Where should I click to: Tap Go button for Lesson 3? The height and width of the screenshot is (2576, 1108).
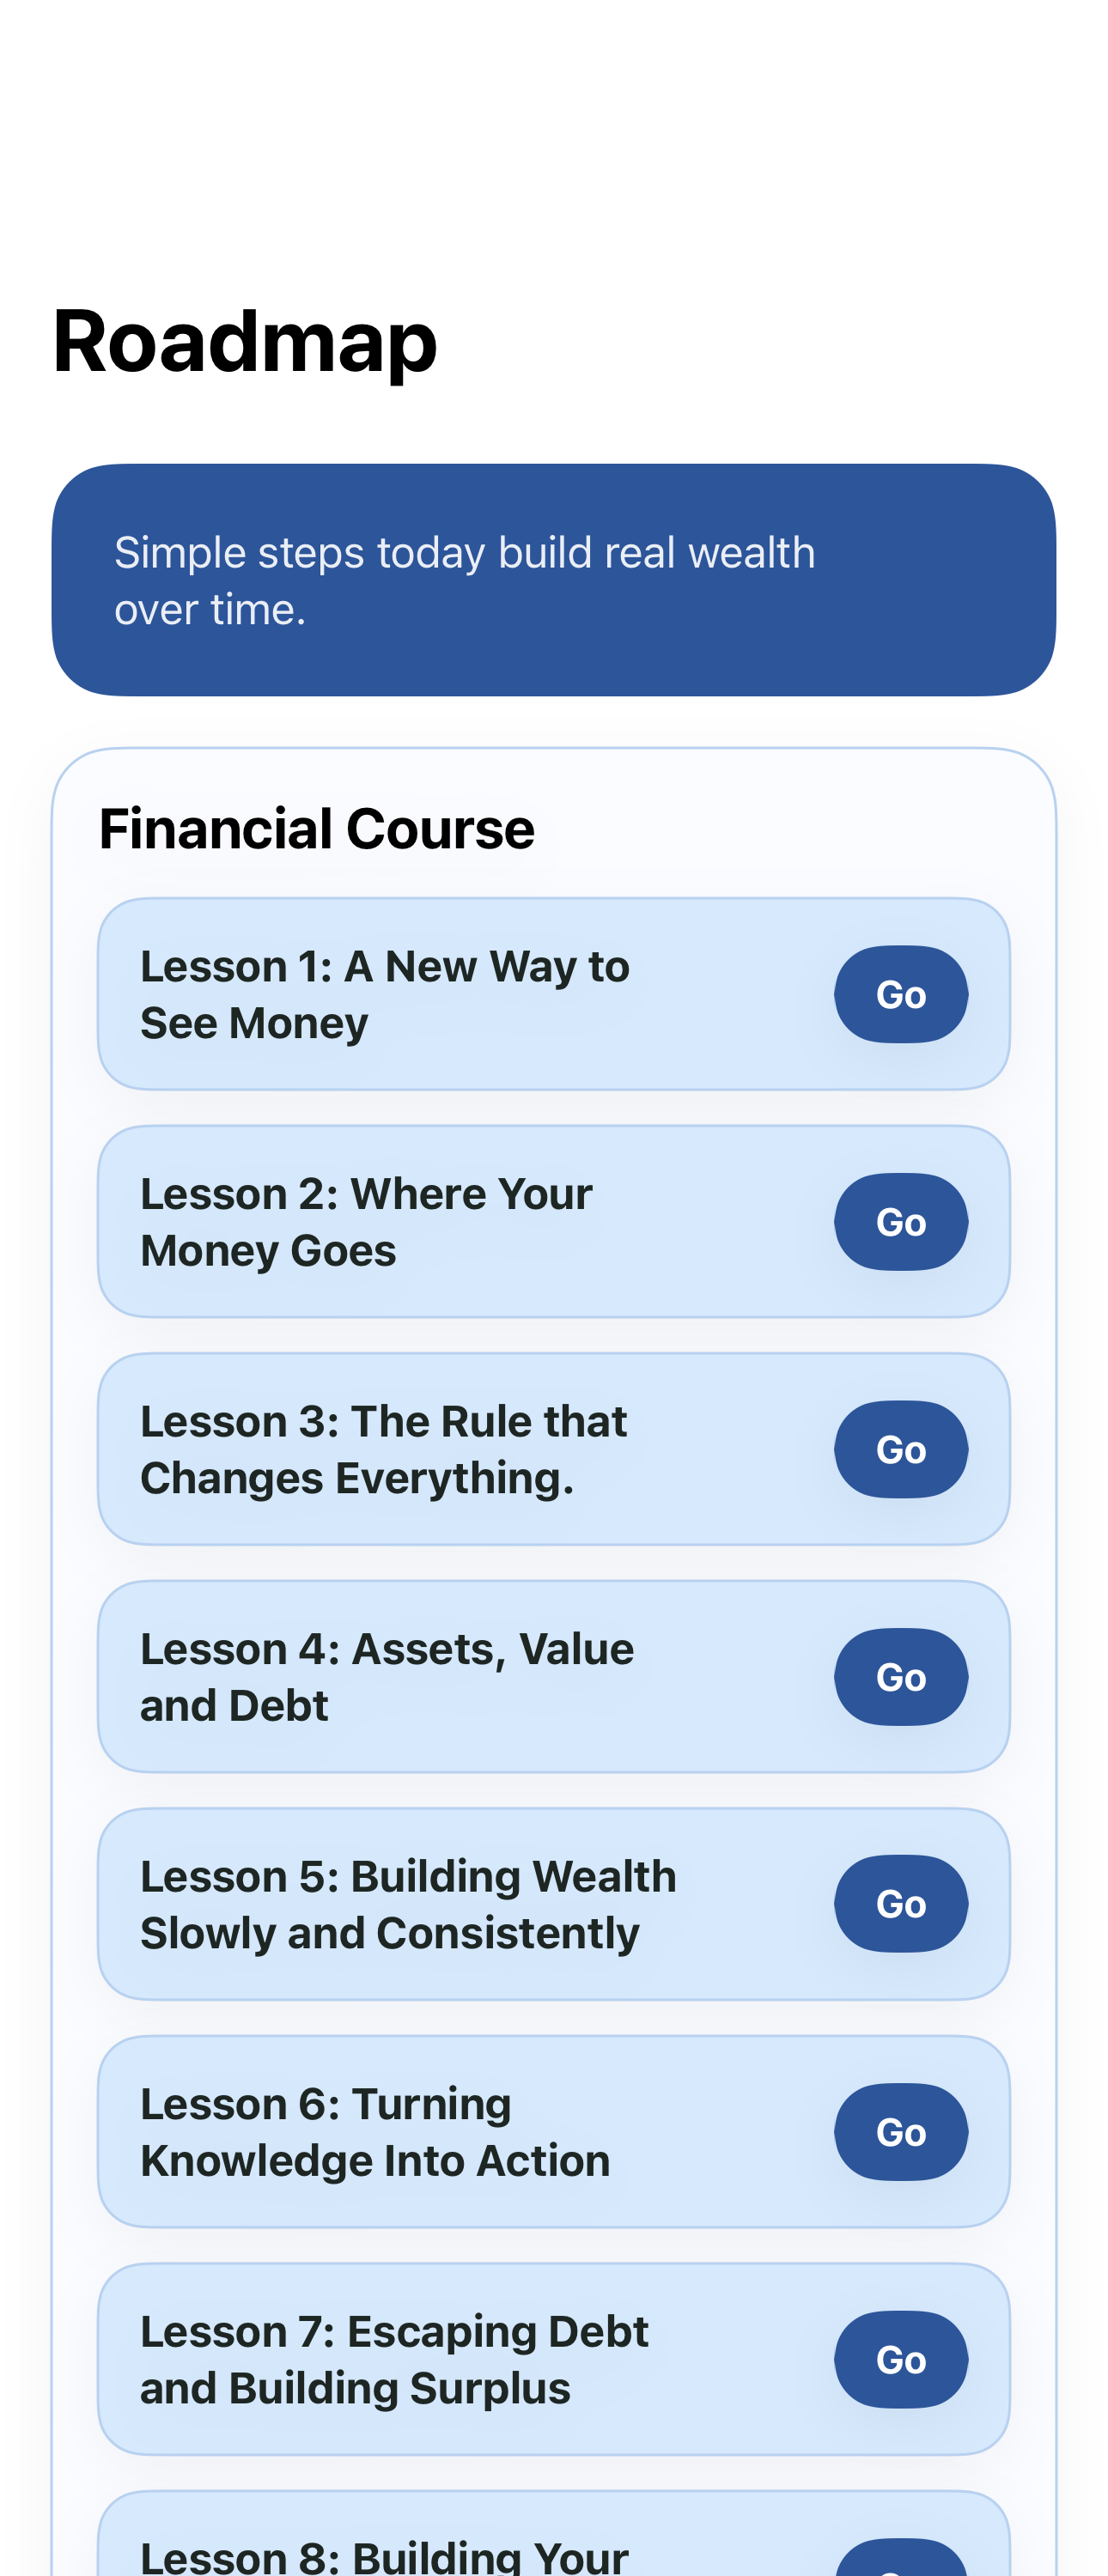[x=901, y=1449]
